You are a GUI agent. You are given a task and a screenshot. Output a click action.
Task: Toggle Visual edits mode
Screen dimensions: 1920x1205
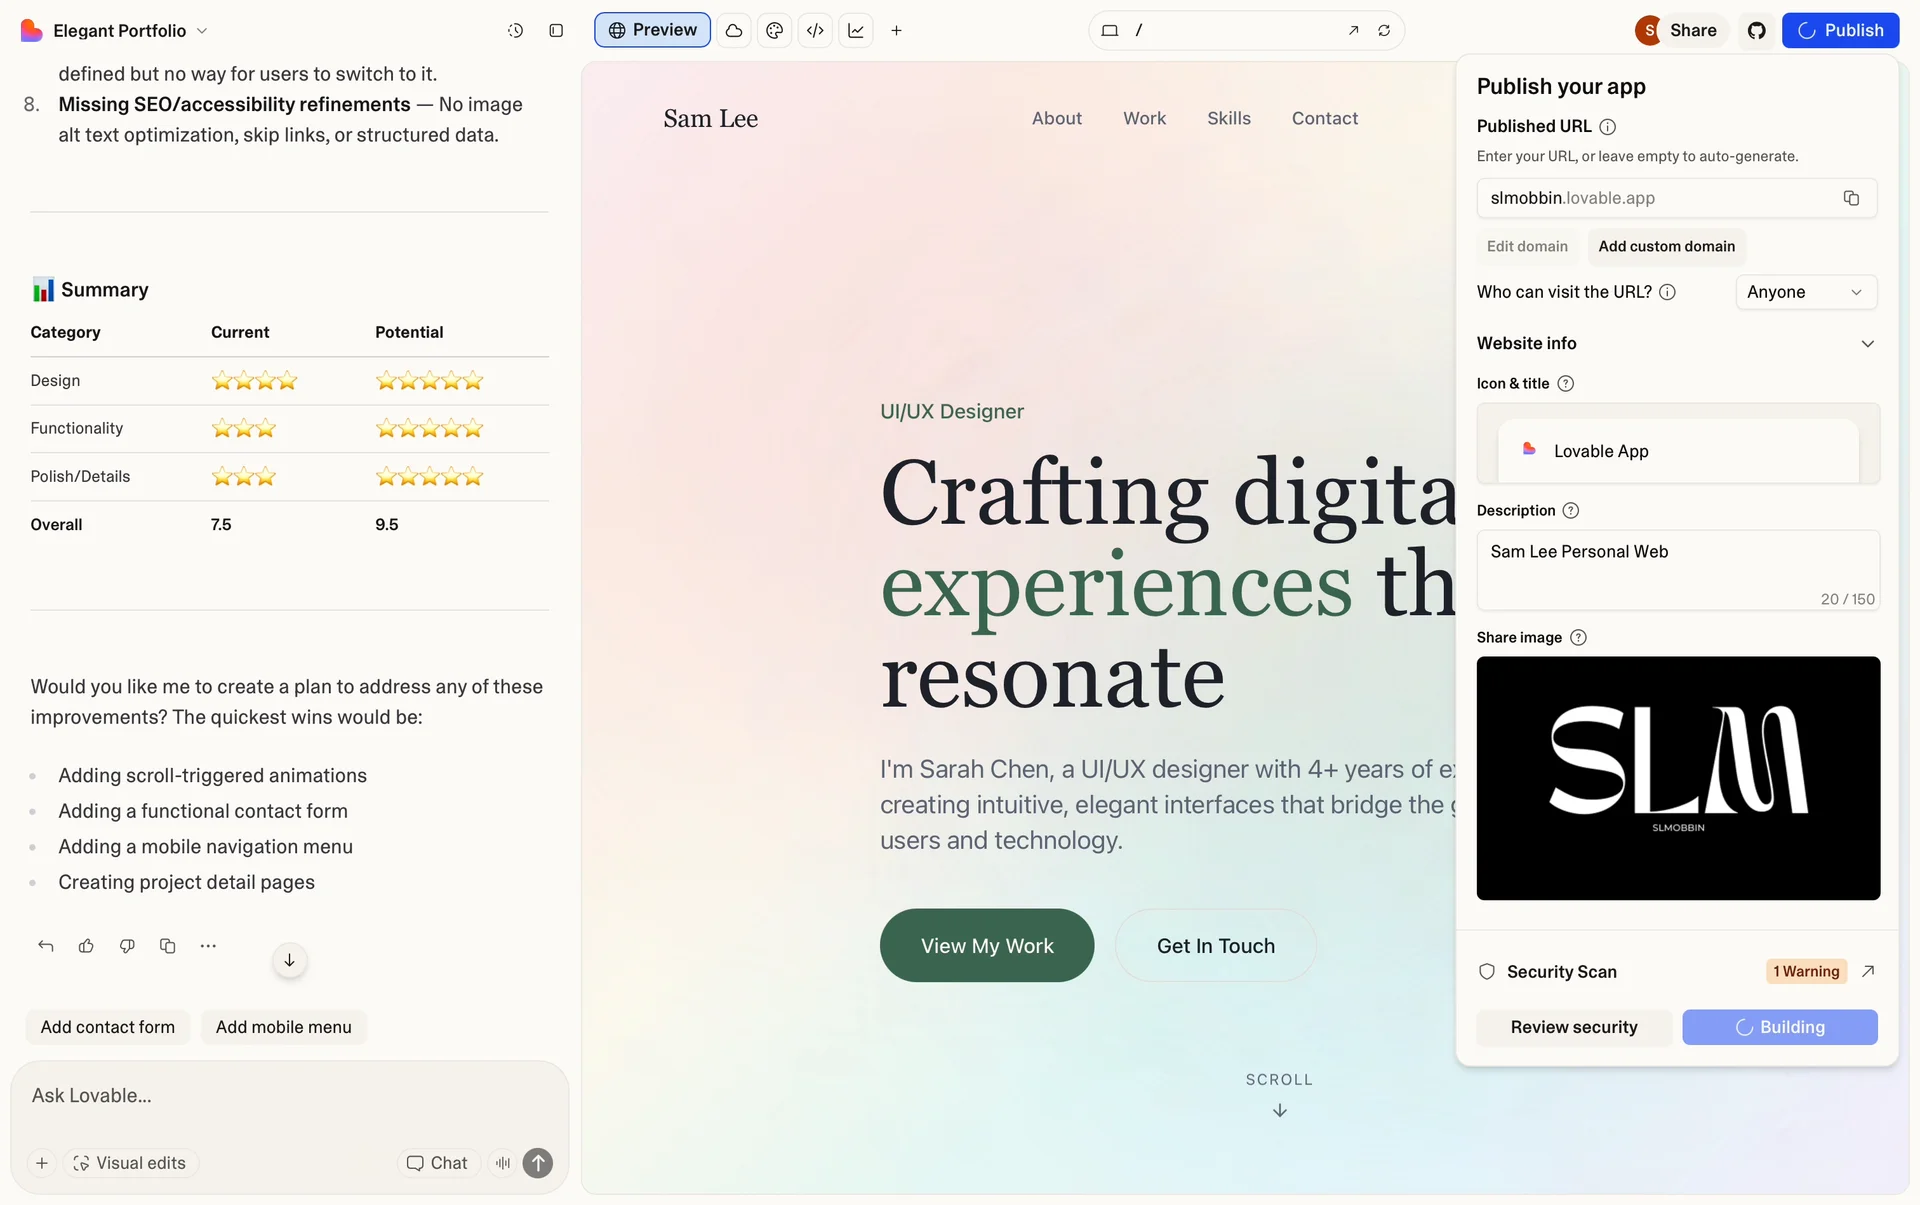click(x=130, y=1163)
